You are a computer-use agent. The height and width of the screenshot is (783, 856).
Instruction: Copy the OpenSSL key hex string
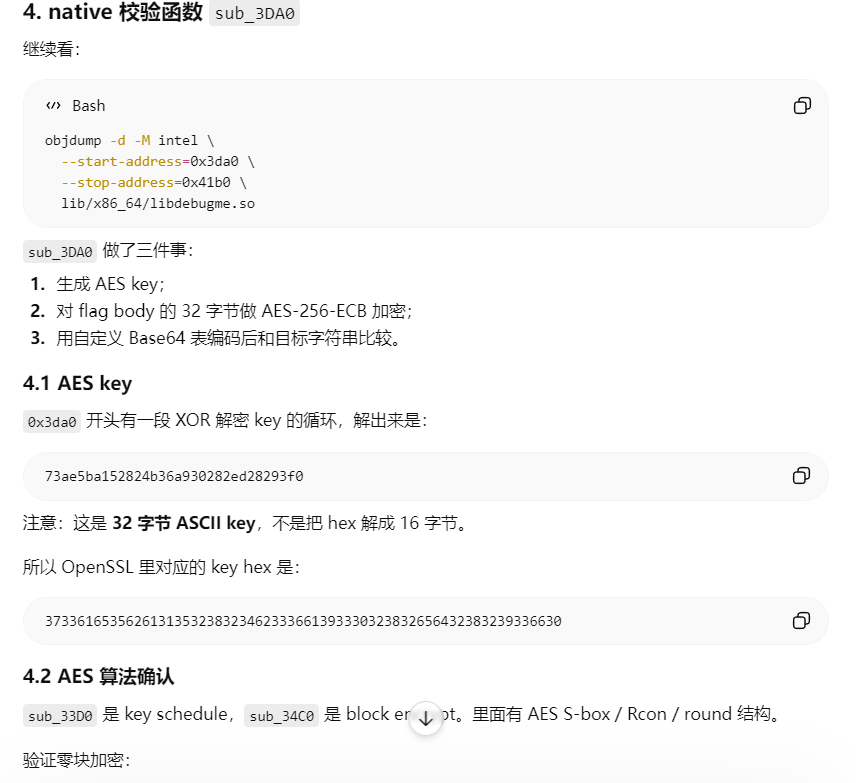pos(801,621)
